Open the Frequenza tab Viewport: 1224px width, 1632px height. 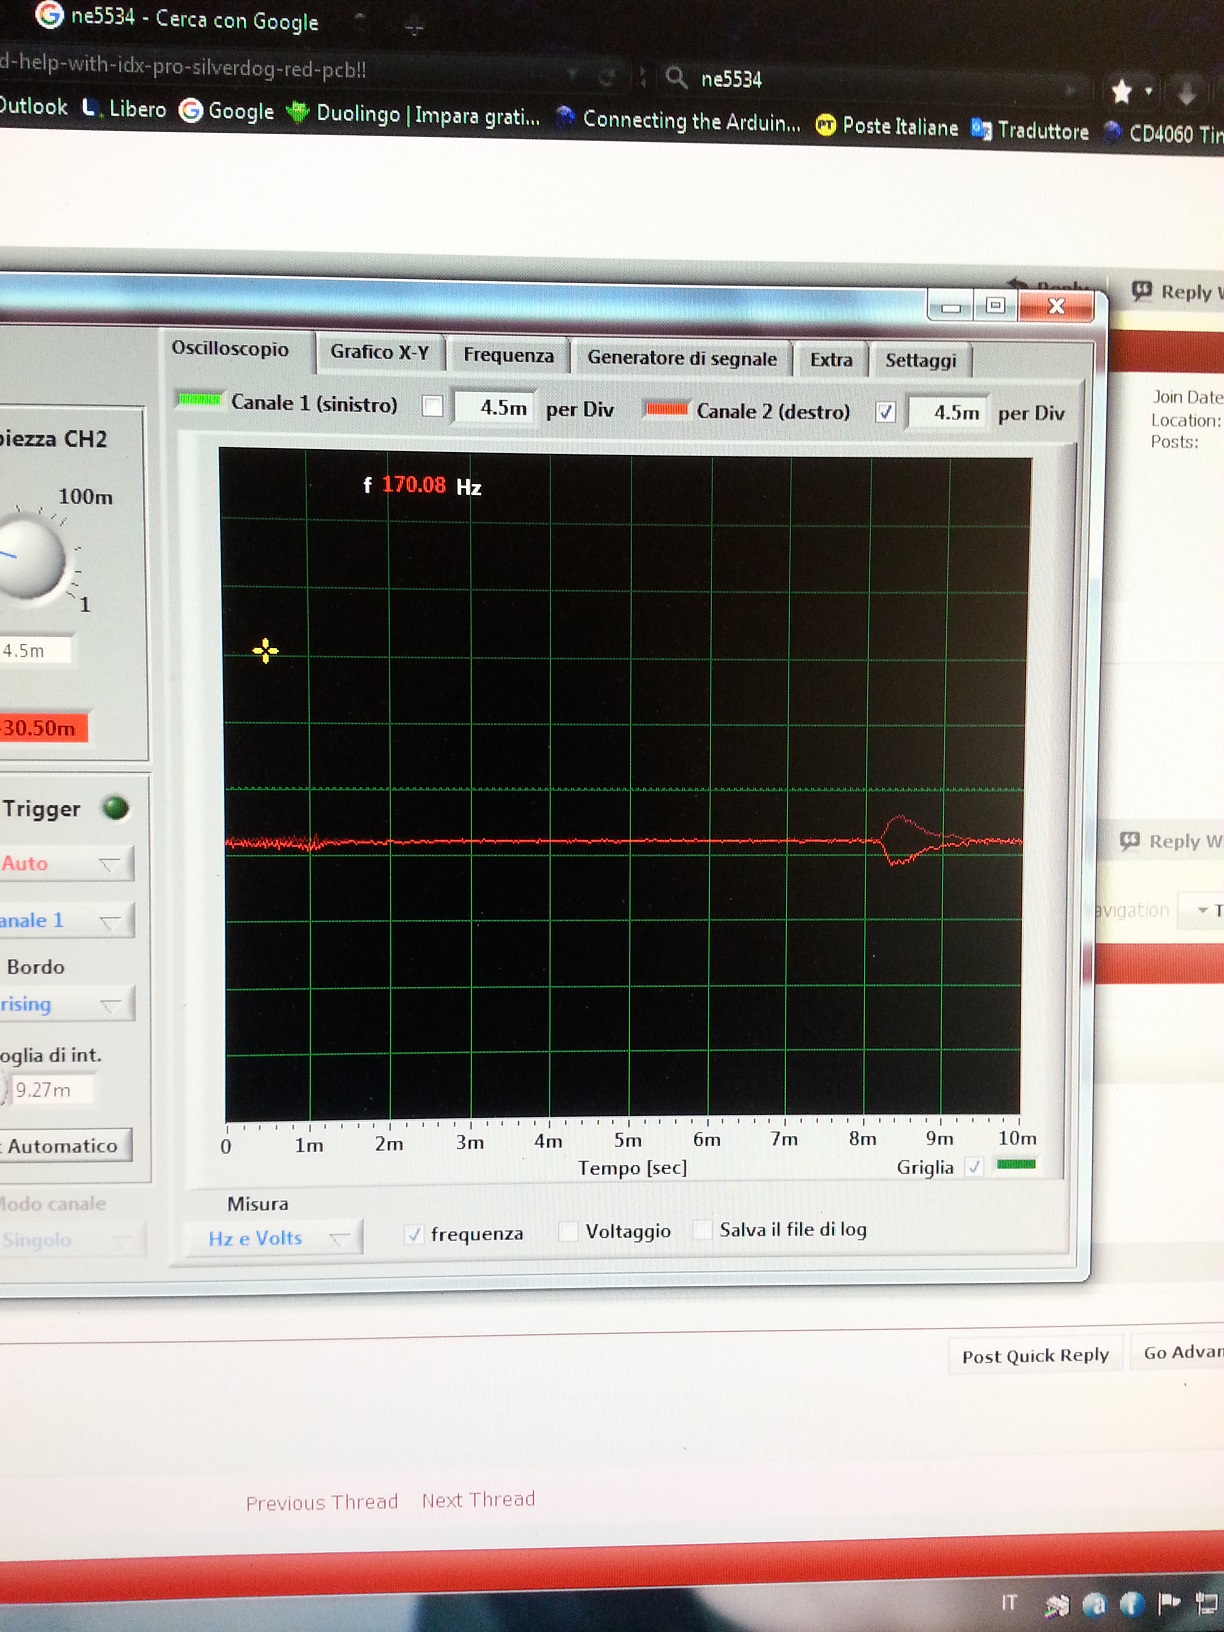click(508, 355)
